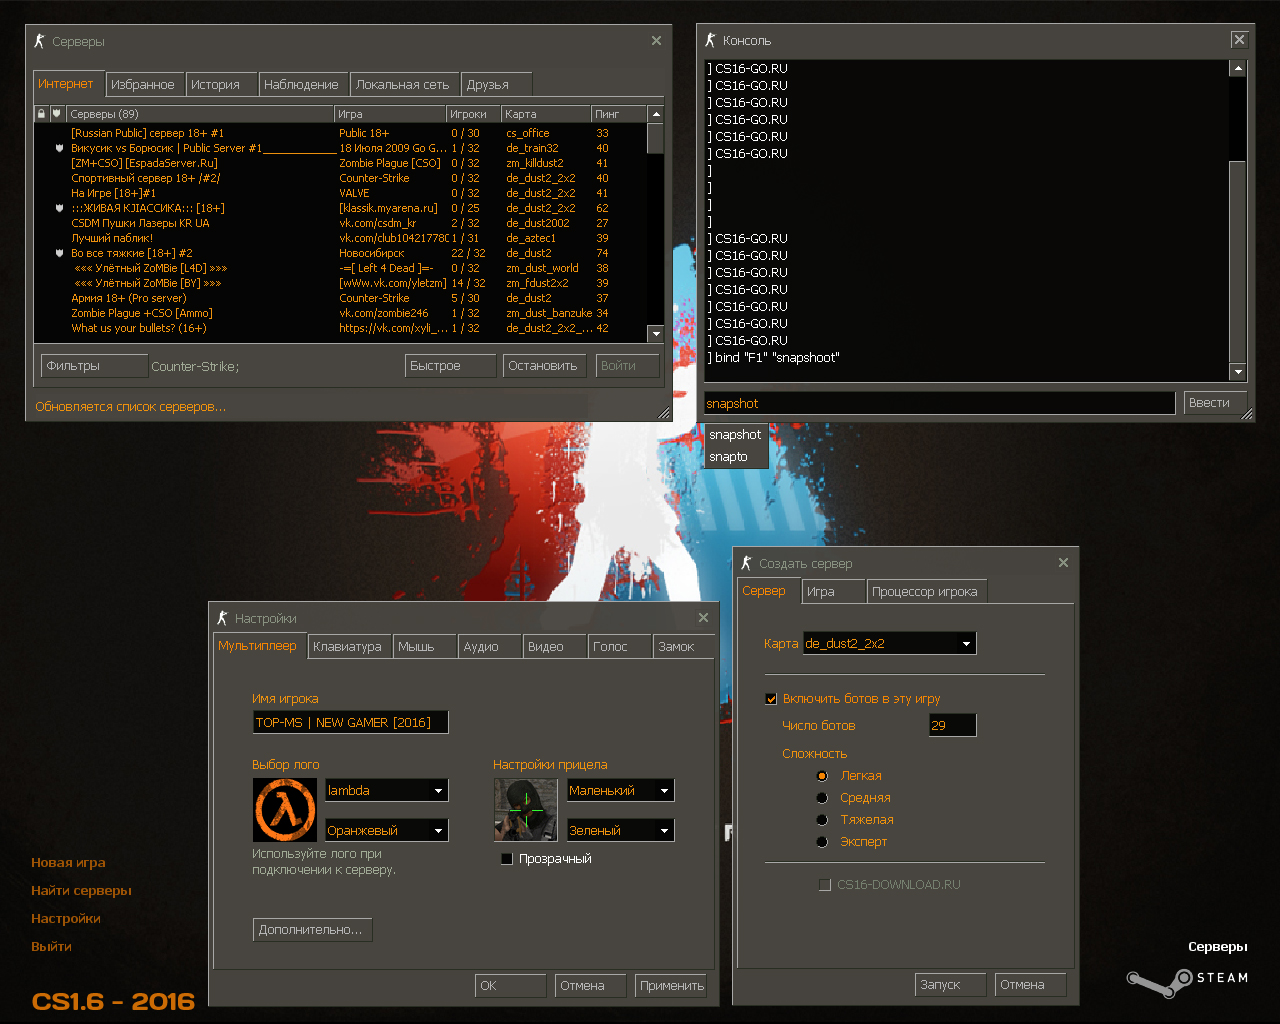Sort servers by Пинг column header
The image size is (1280, 1024).
pos(619,114)
